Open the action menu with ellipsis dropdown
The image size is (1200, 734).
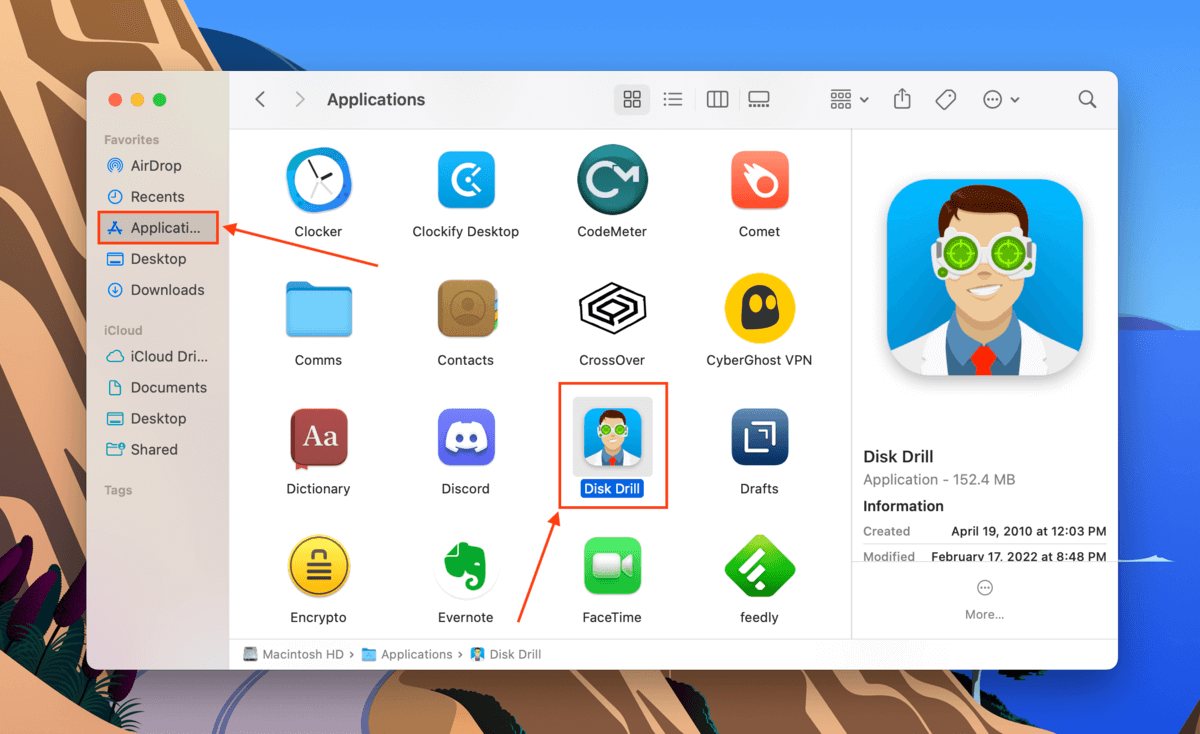[1001, 99]
